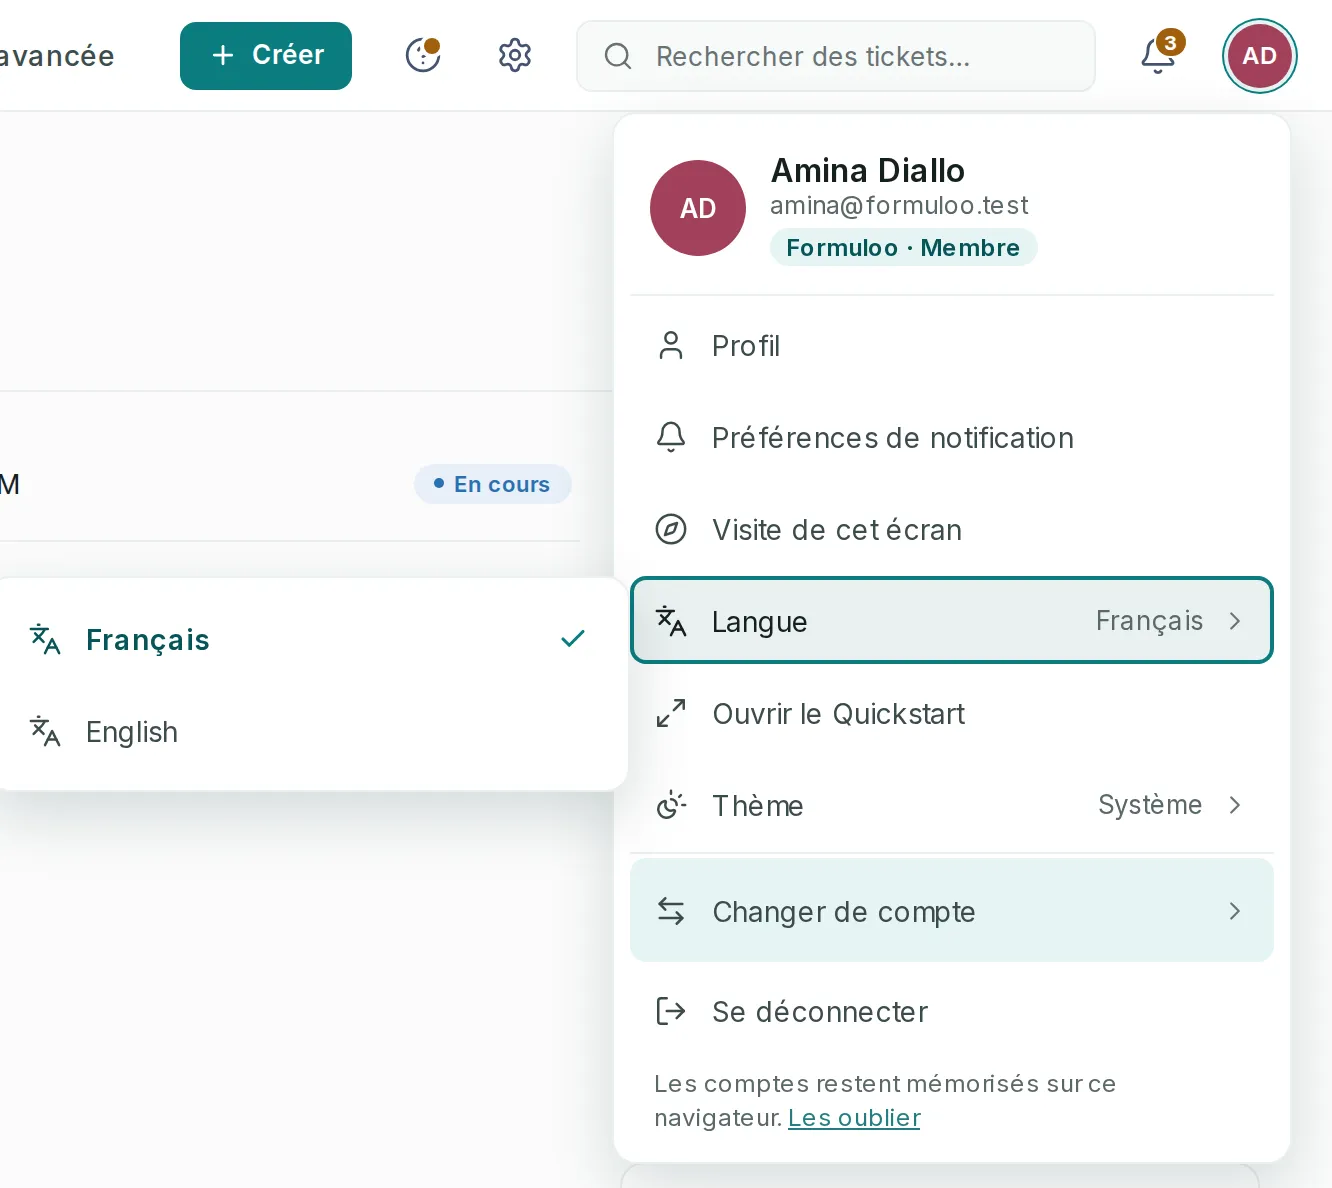This screenshot has width=1332, height=1188.
Task: Focus the Rechercher des tickets search field
Action: tap(836, 56)
